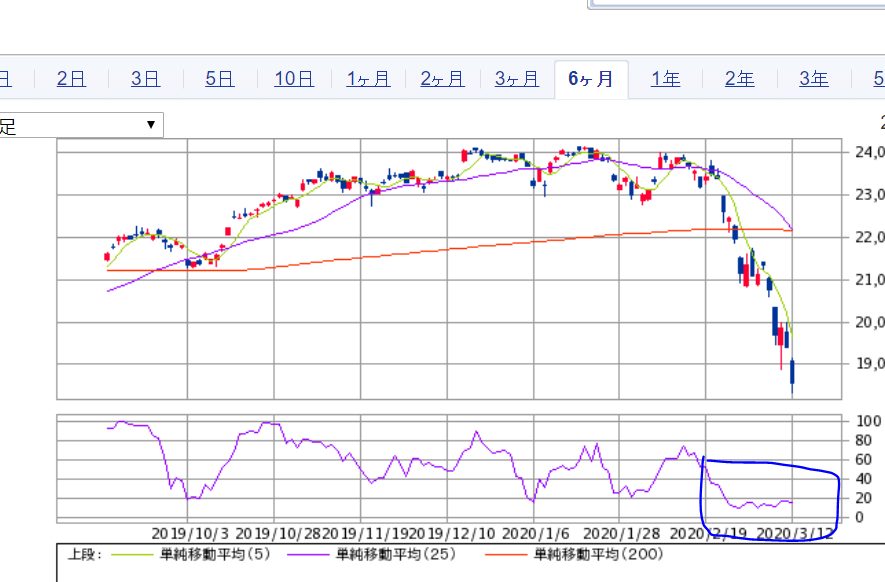Switch to the 1年 chart view
The height and width of the screenshot is (582, 885).
point(665,79)
